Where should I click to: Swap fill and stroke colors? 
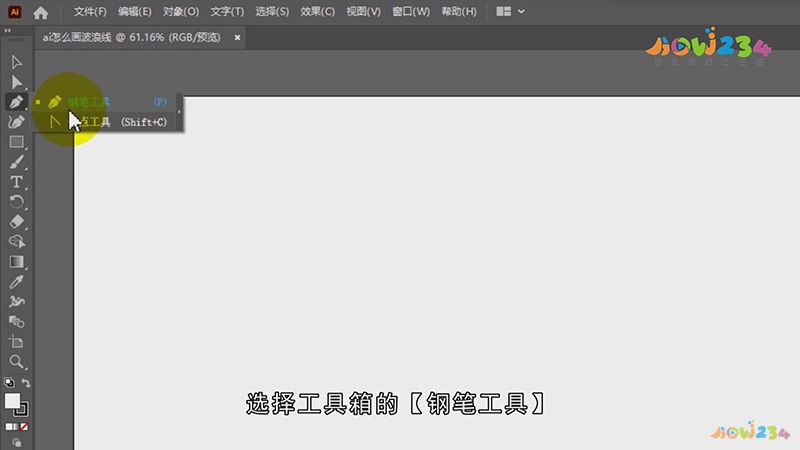pyautogui.click(x=26, y=383)
